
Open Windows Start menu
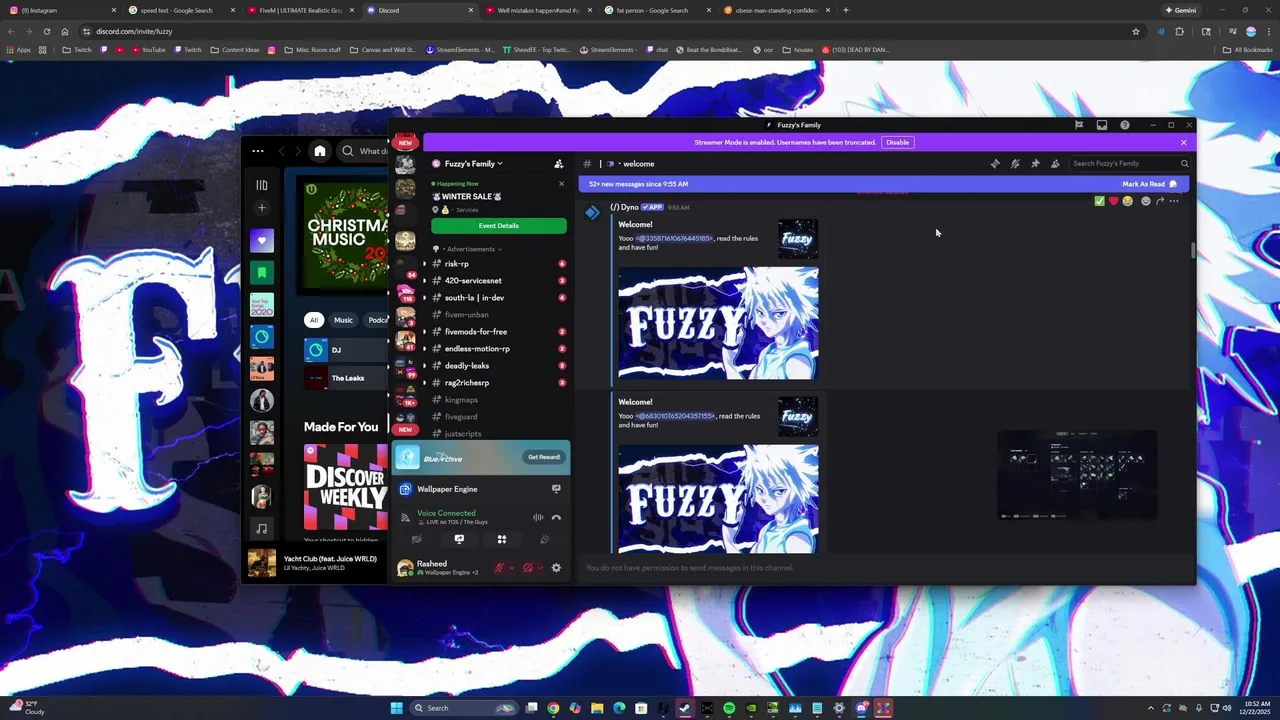tap(396, 708)
